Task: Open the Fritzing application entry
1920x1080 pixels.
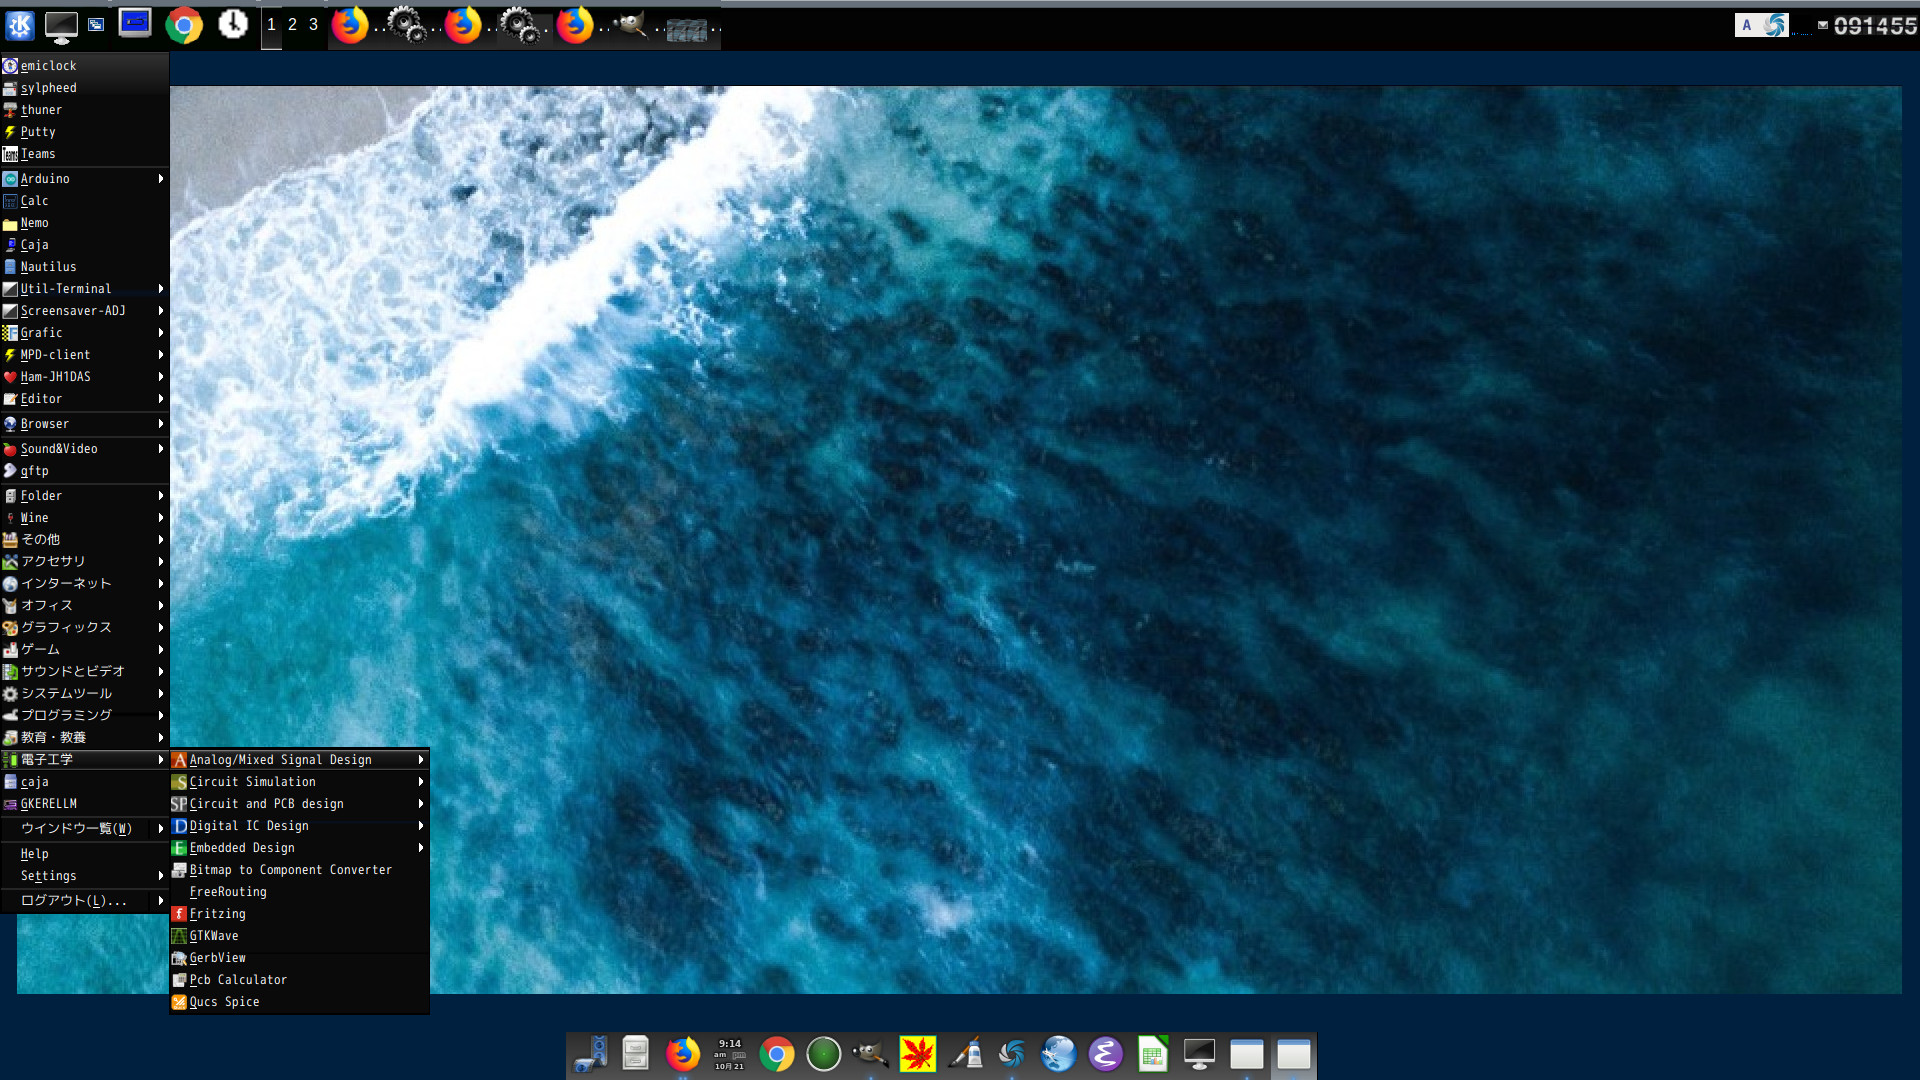Action: pos(218,913)
